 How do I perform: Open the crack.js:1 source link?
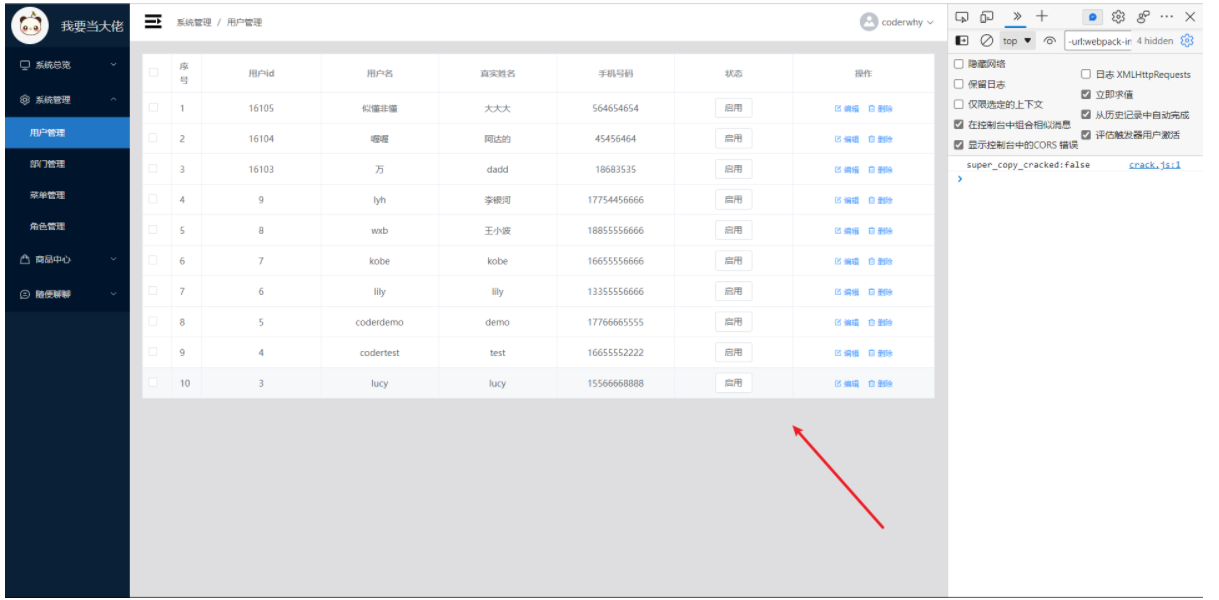(1154, 165)
